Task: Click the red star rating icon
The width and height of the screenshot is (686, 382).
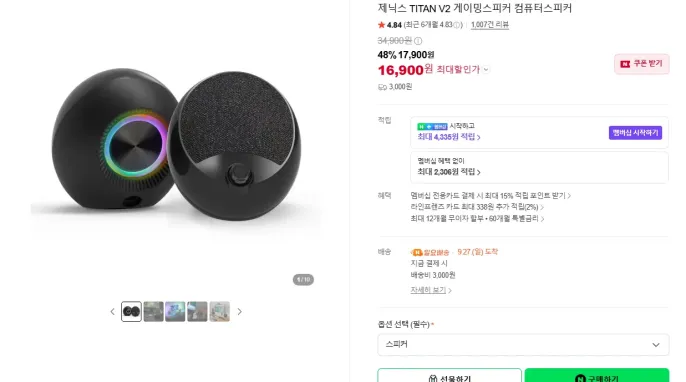Action: click(382, 25)
